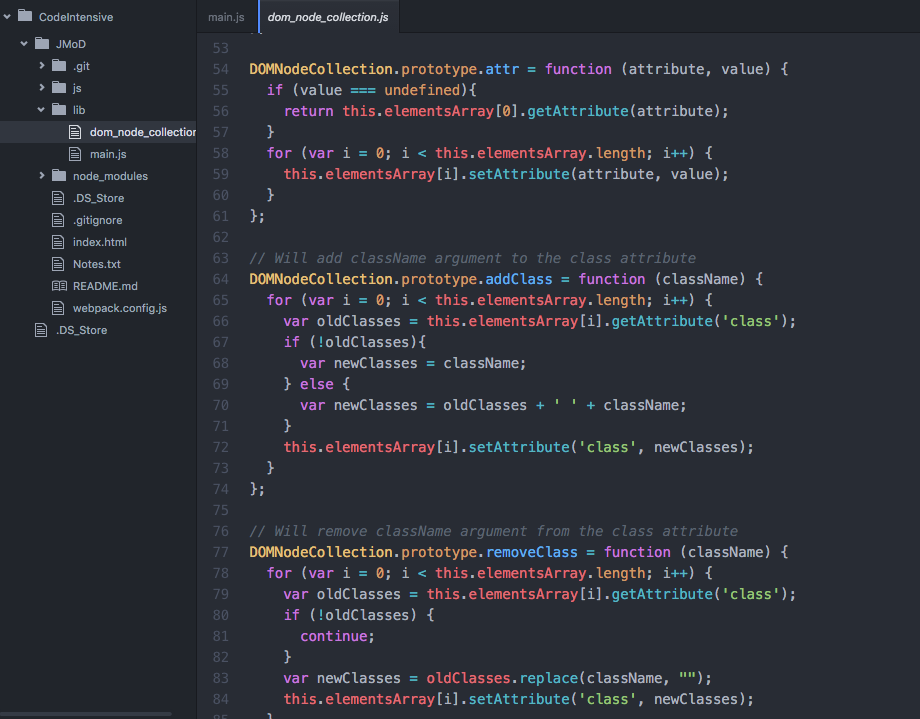Click the file icon next to .gitignore
This screenshot has height=719, width=920.
(58, 220)
